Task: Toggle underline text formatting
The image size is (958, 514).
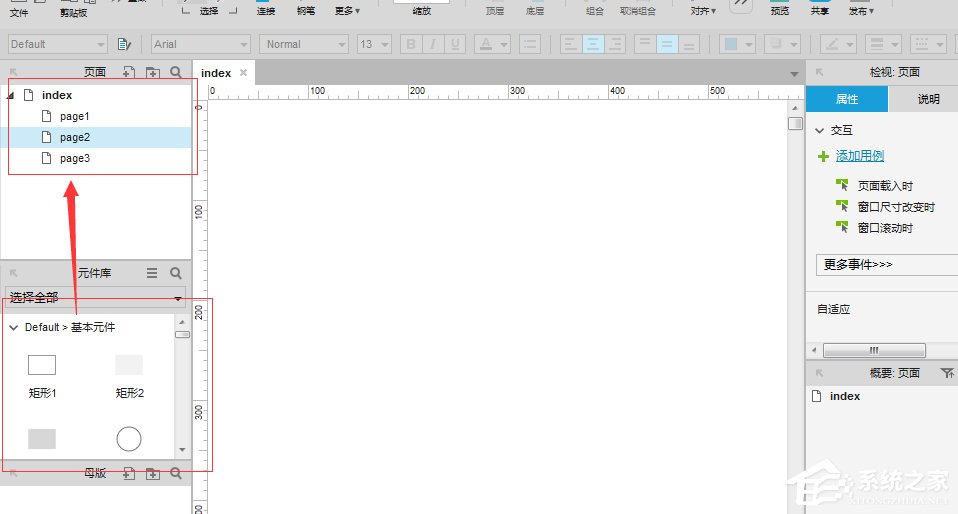Action: click(x=455, y=44)
